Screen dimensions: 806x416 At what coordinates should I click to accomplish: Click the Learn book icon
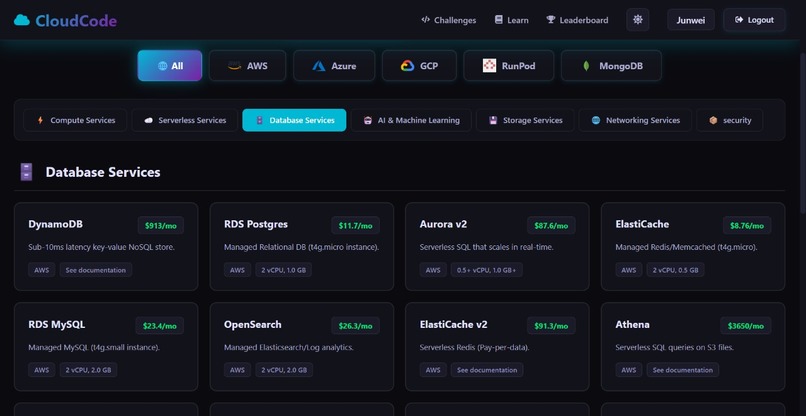(x=498, y=20)
